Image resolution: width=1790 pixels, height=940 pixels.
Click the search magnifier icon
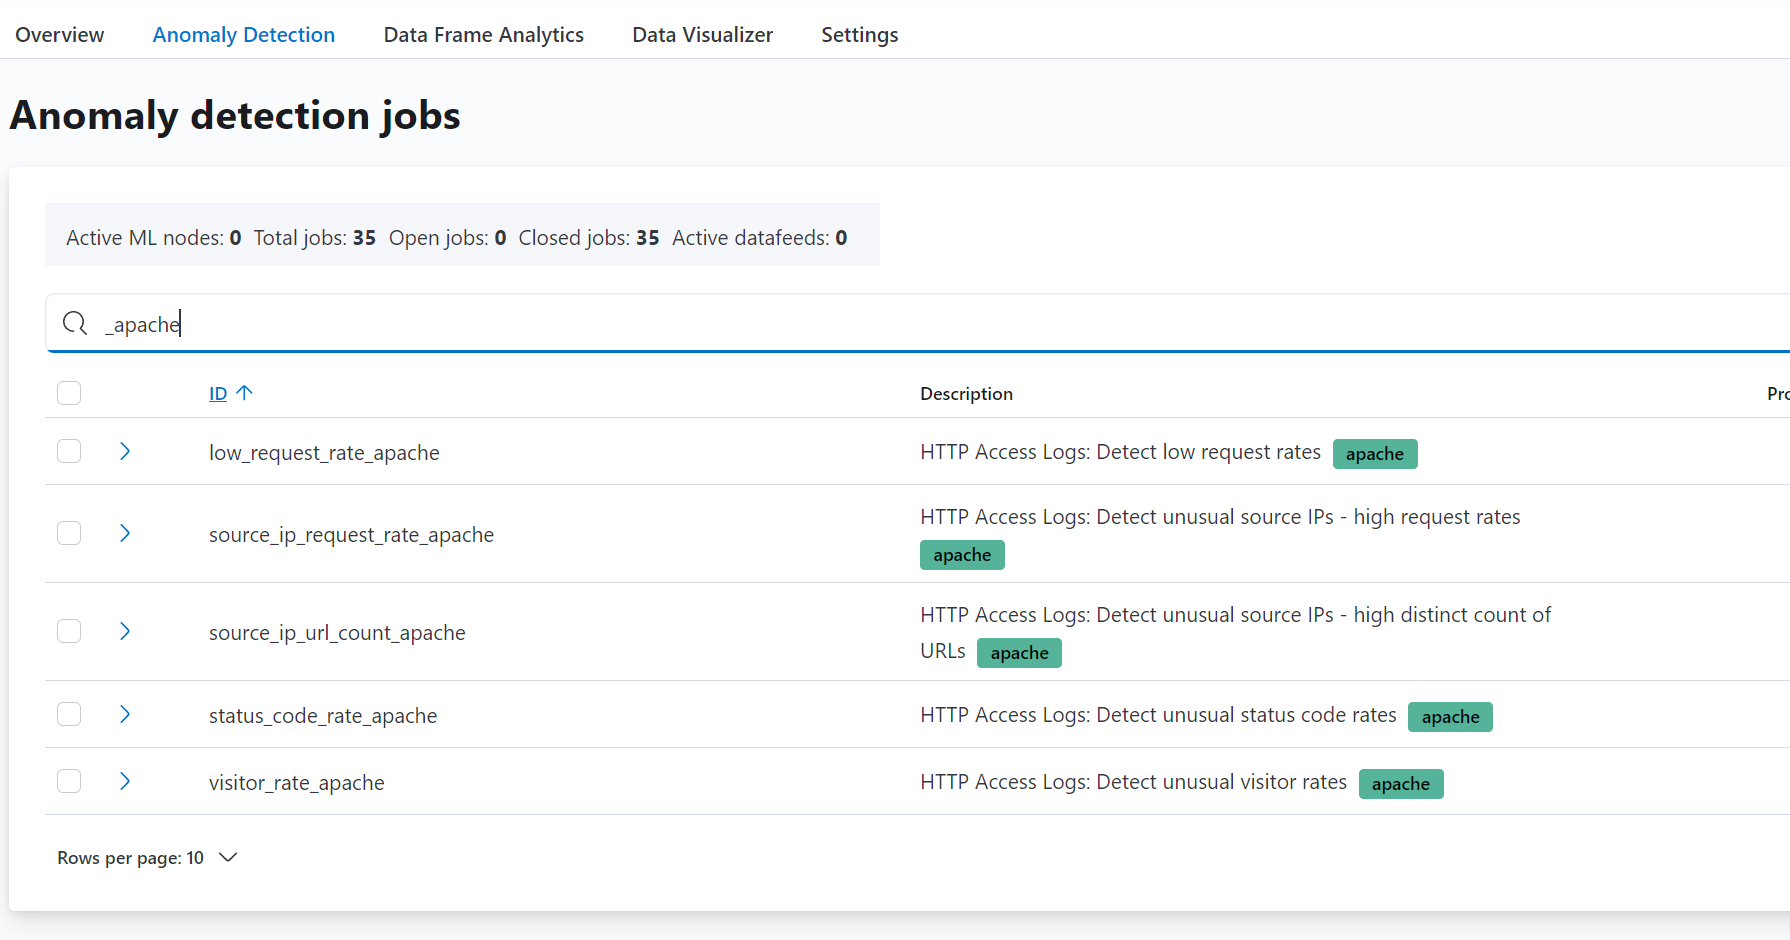coord(75,323)
